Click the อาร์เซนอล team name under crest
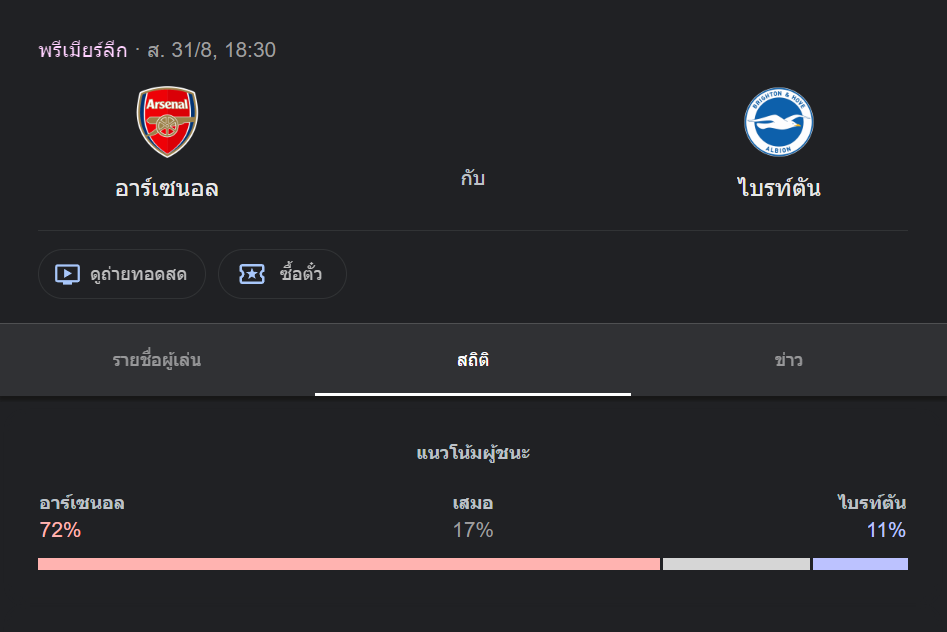This screenshot has width=947, height=632. click(x=167, y=189)
